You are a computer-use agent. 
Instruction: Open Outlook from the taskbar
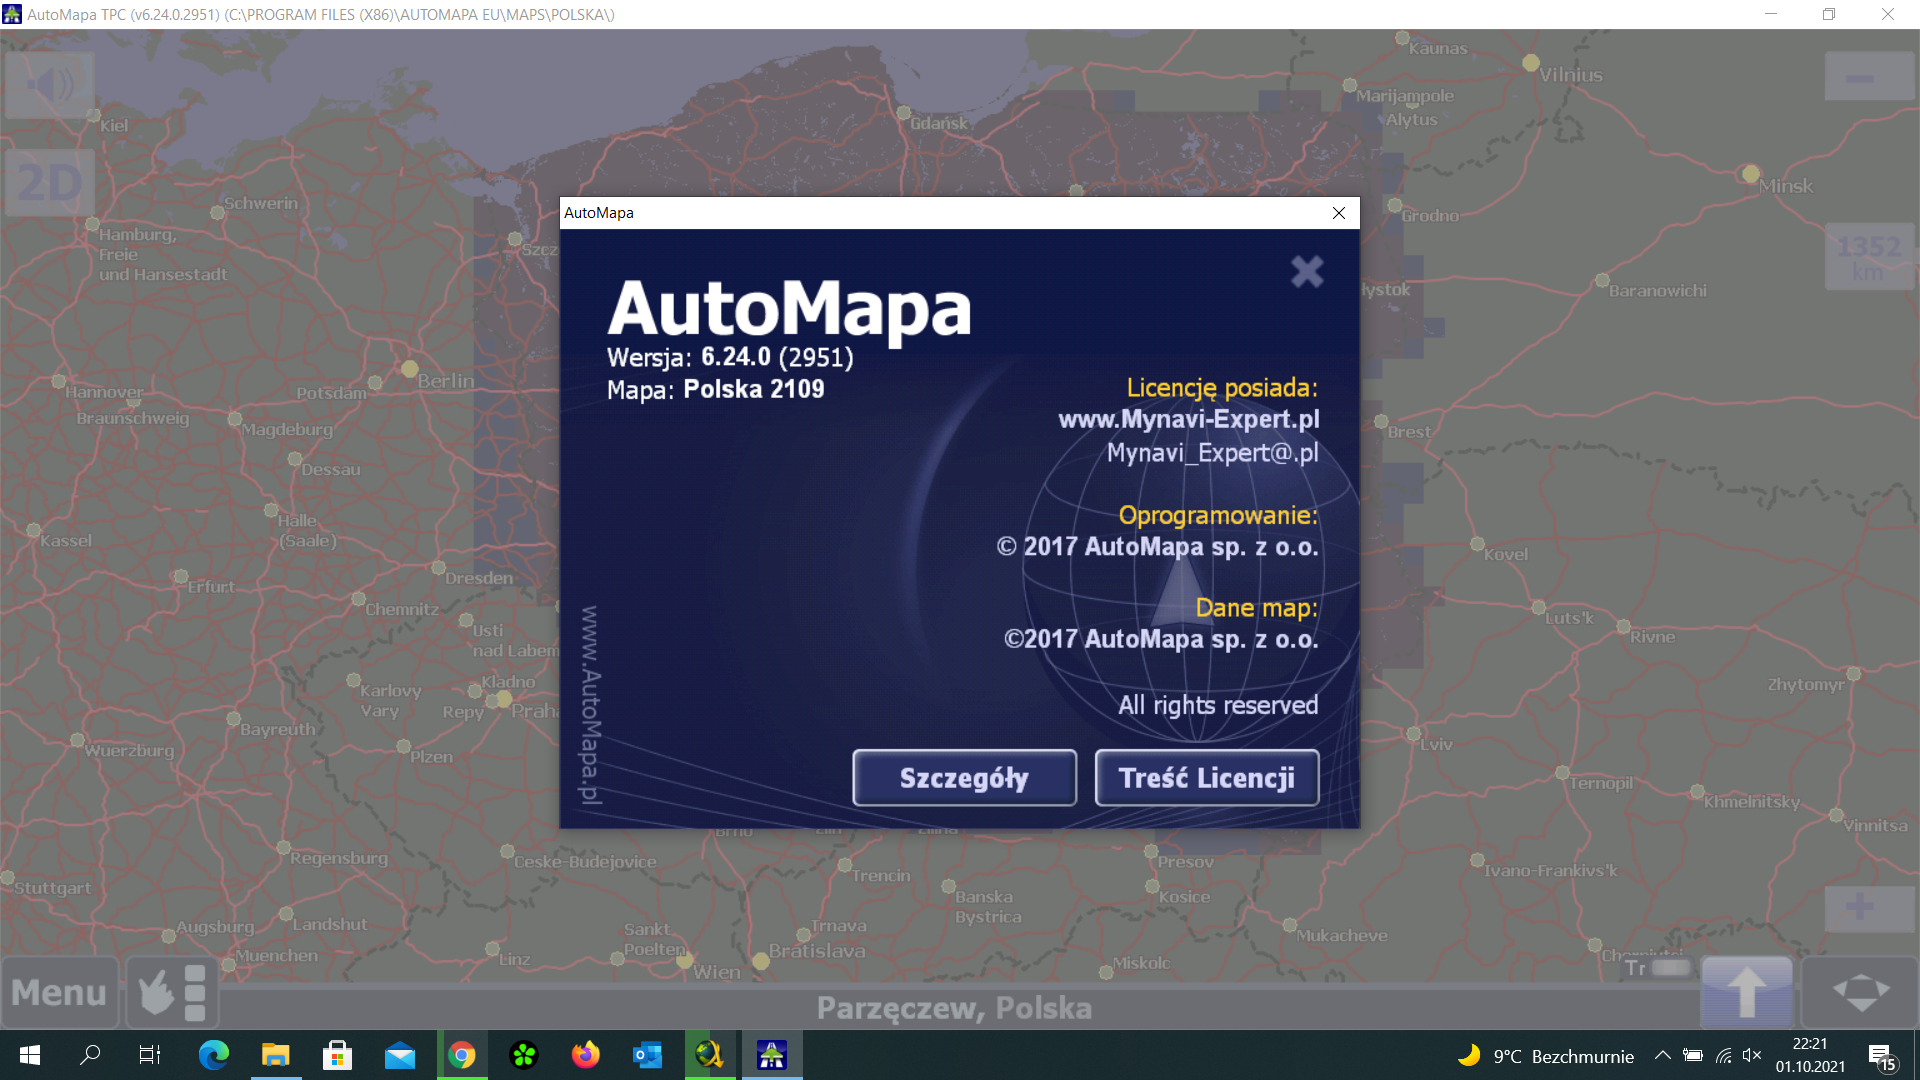[x=648, y=1055]
